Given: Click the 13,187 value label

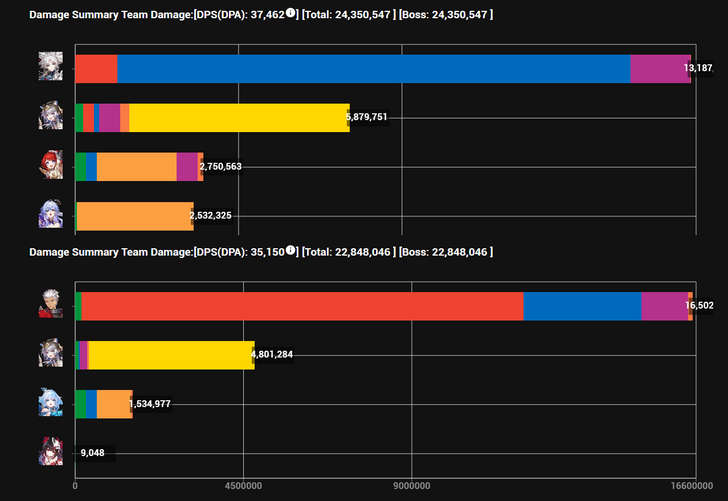Looking at the screenshot, I should pos(699,68).
